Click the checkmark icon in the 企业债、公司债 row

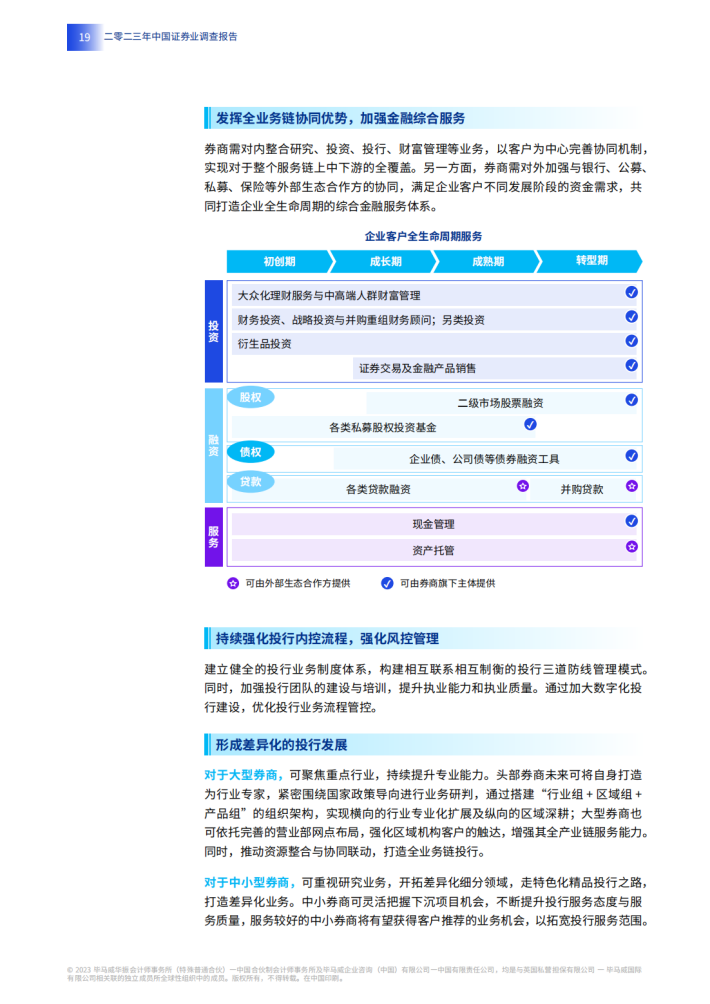631,455
